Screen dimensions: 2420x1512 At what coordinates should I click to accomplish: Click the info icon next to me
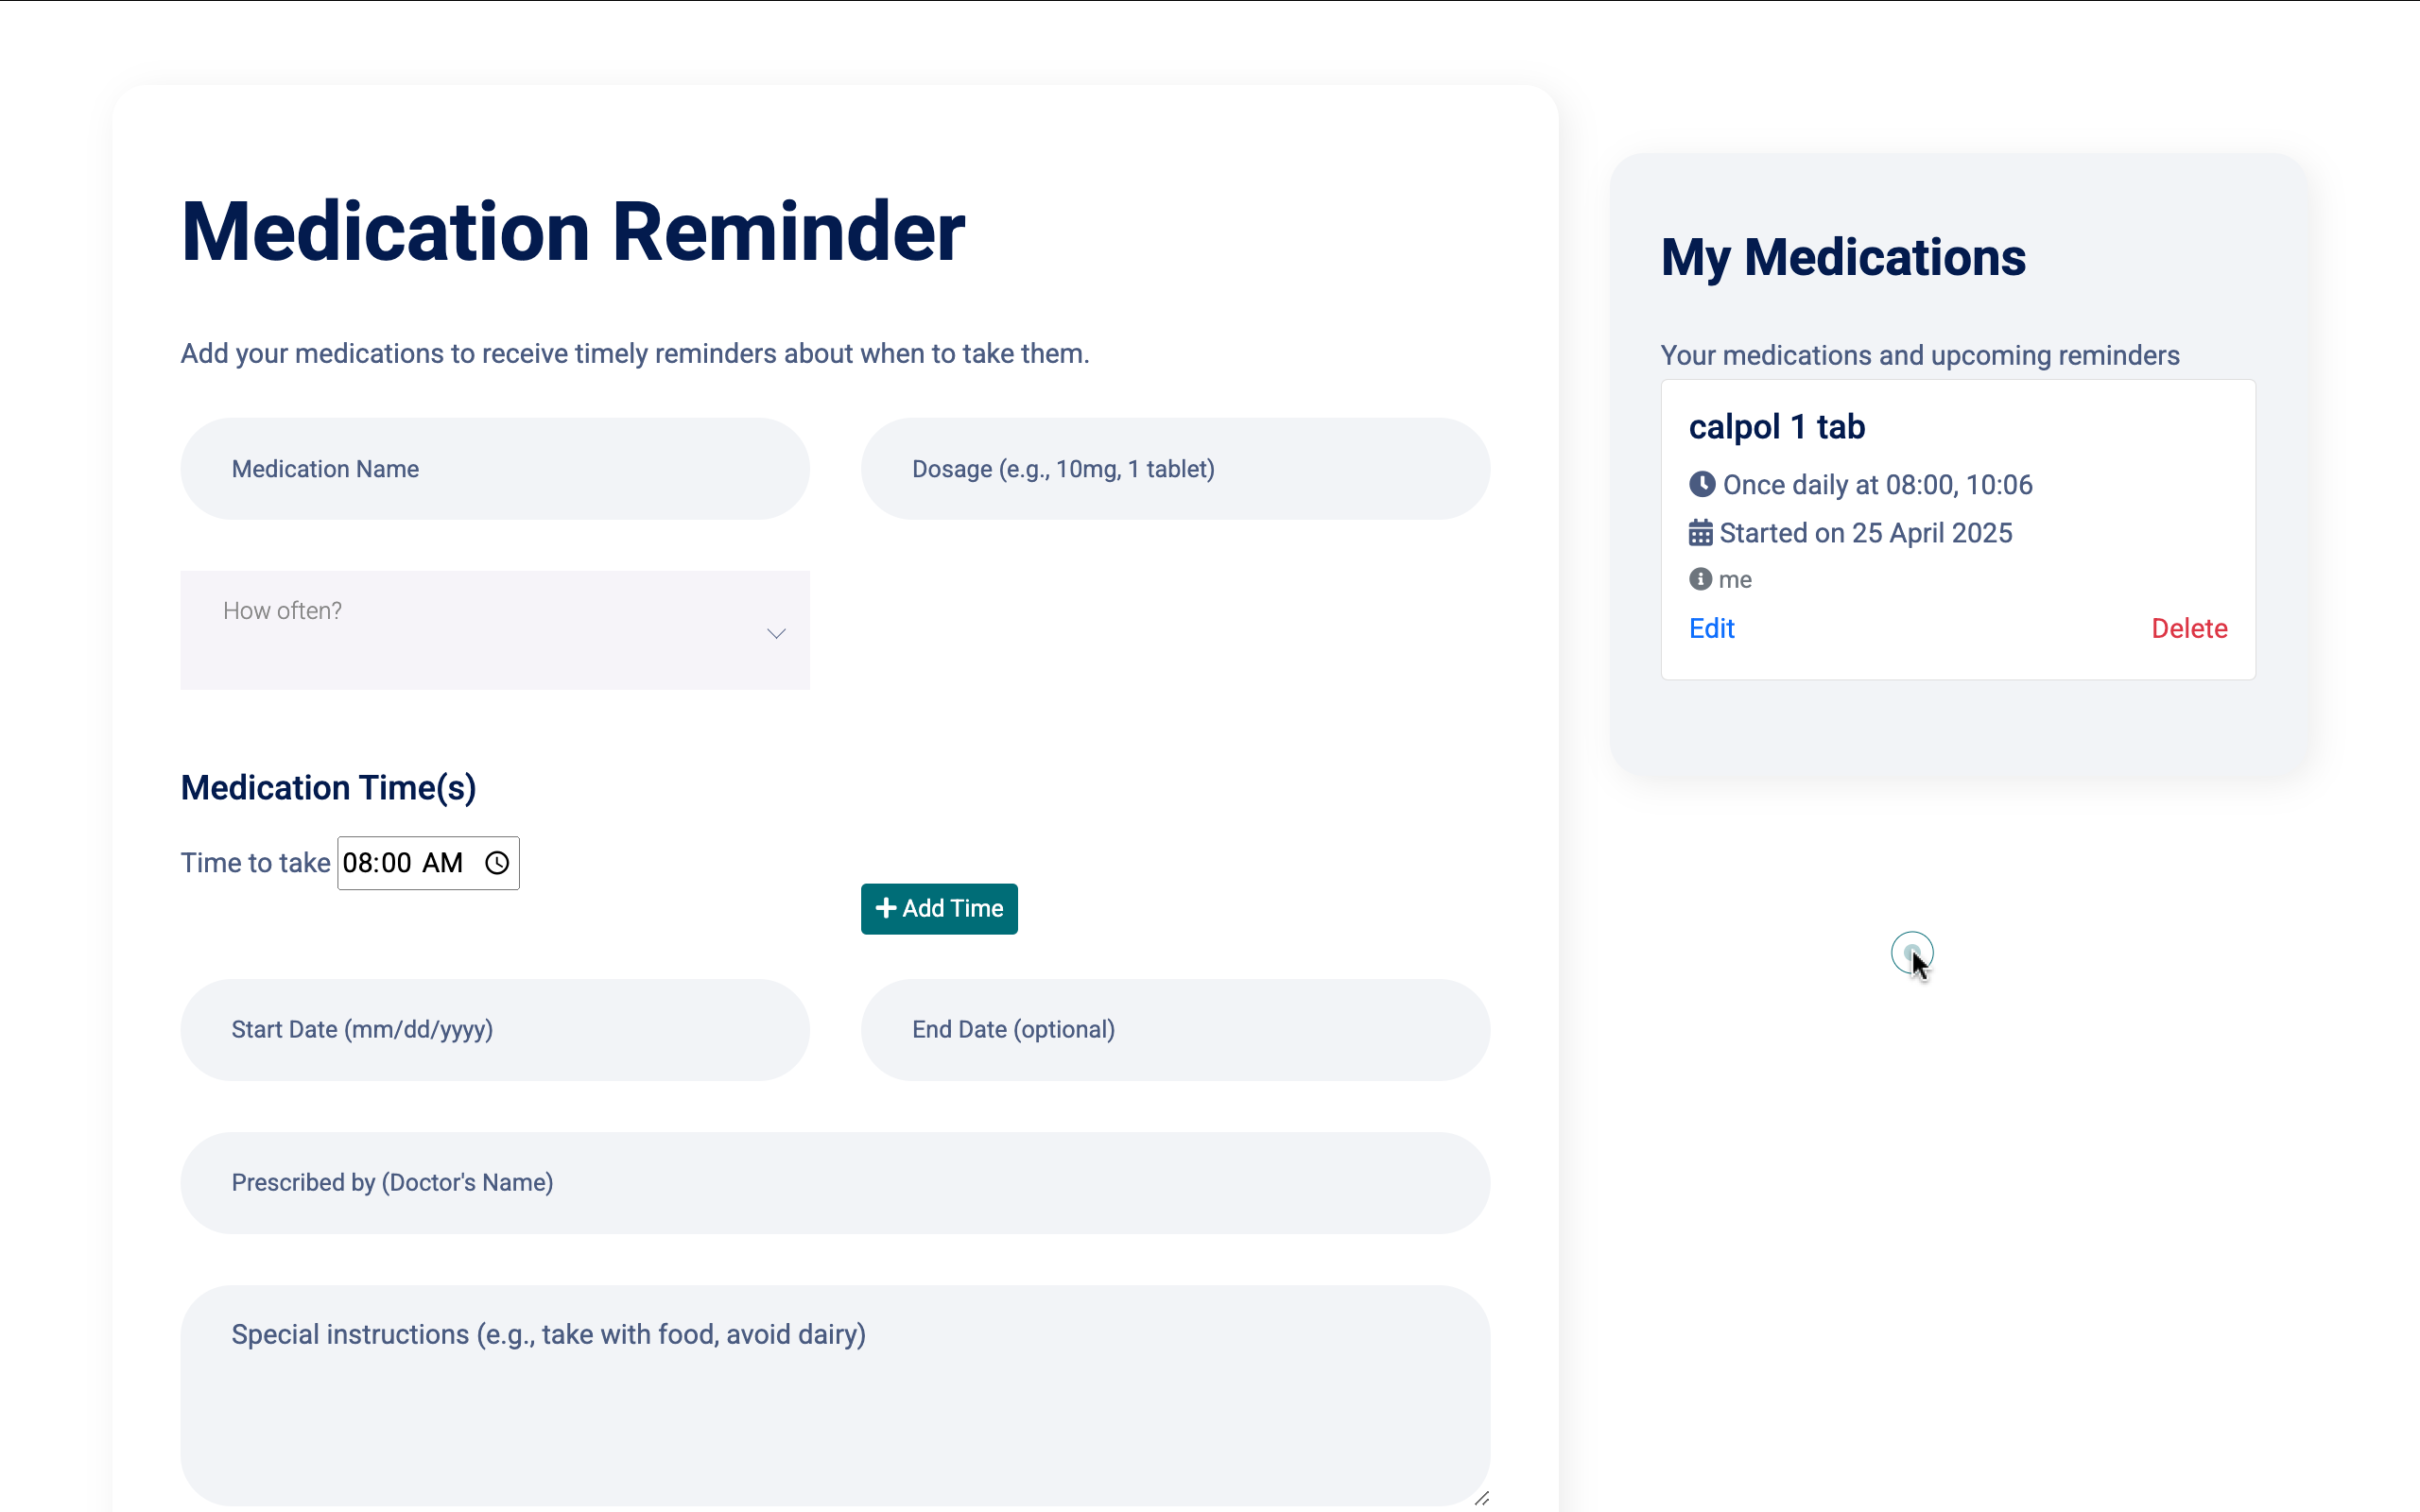point(1700,579)
